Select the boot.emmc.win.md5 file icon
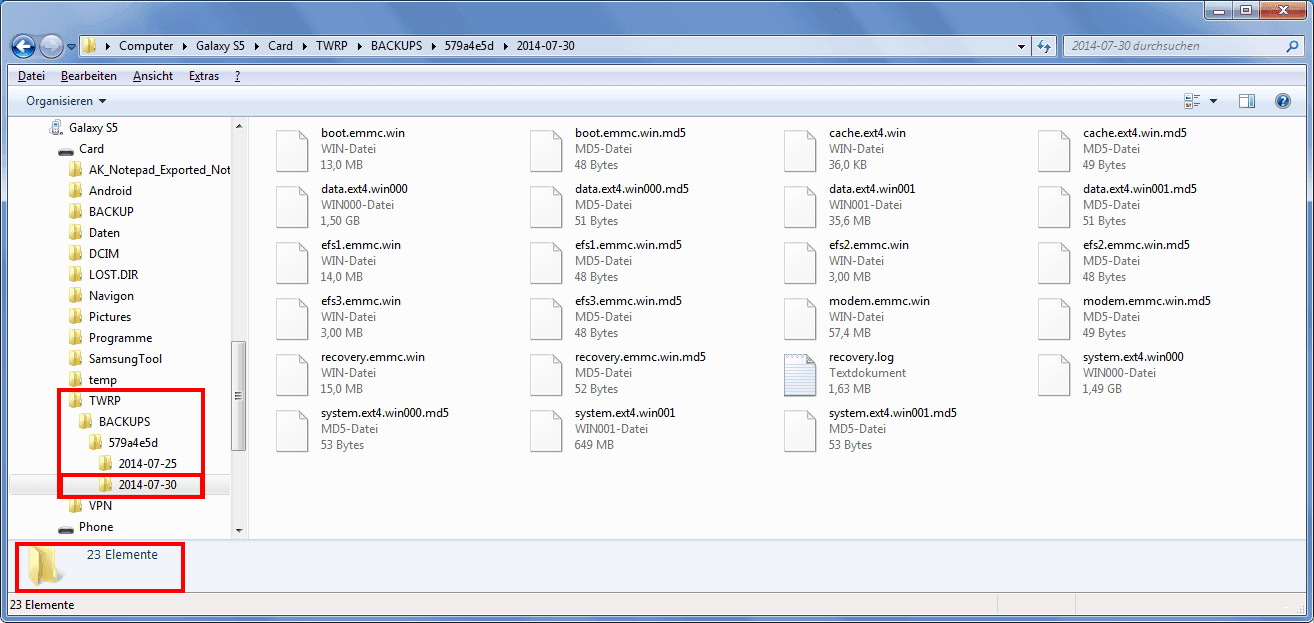This screenshot has width=1314, height=623. pos(546,149)
